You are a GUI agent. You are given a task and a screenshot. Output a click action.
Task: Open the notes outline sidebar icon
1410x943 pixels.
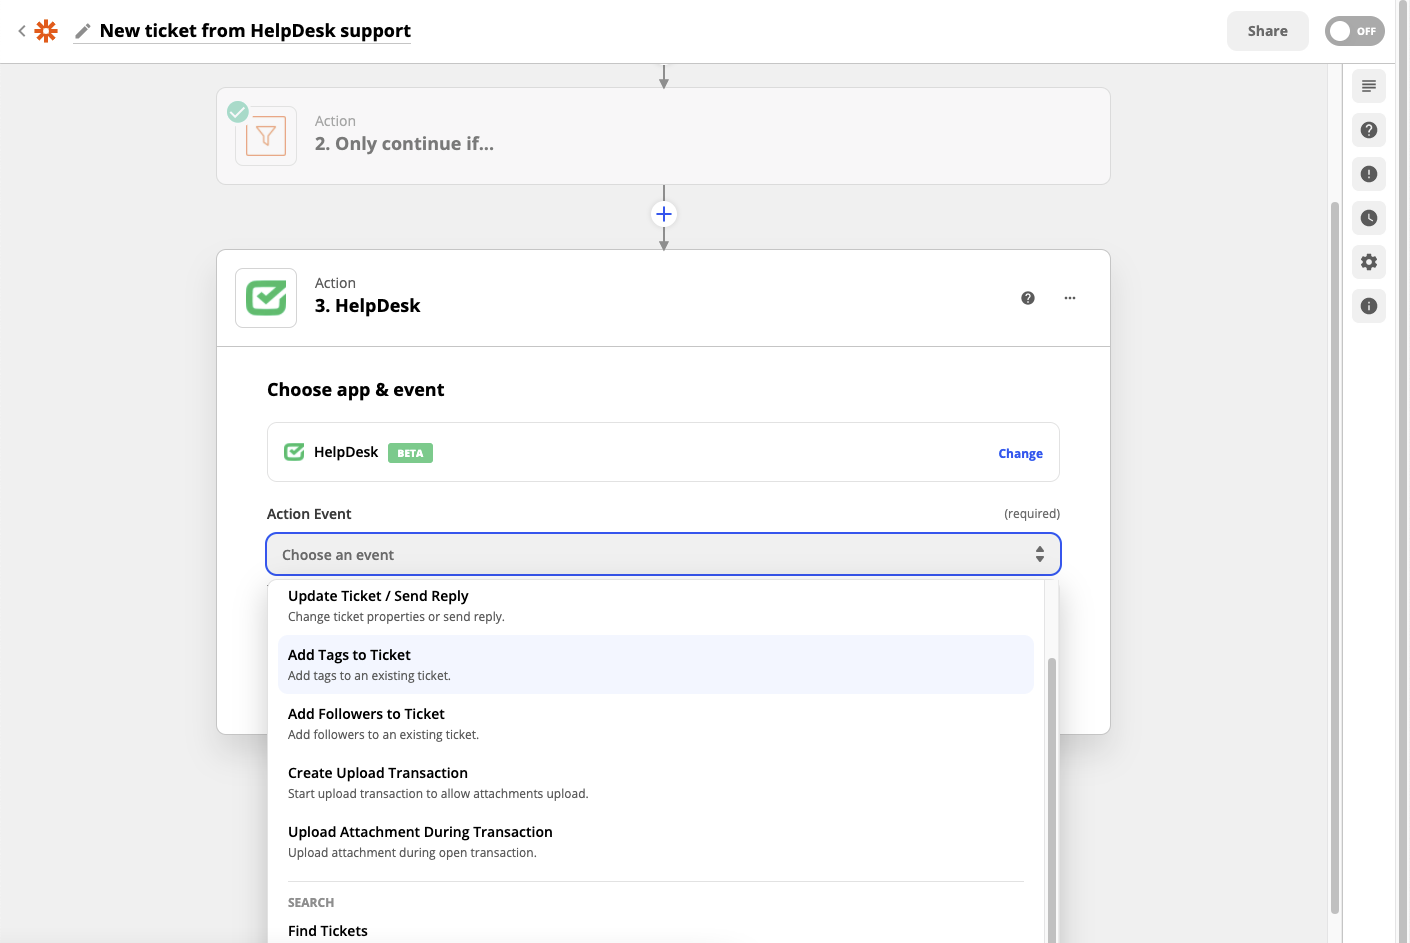point(1369,86)
